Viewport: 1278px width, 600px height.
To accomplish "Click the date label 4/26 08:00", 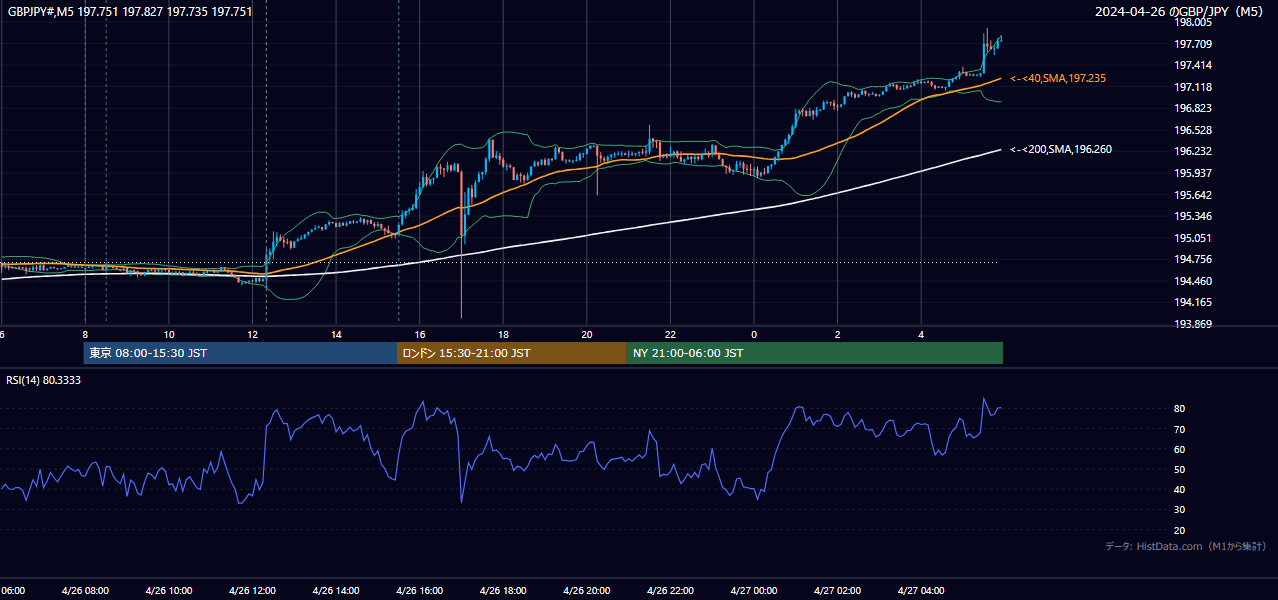I will (85, 591).
